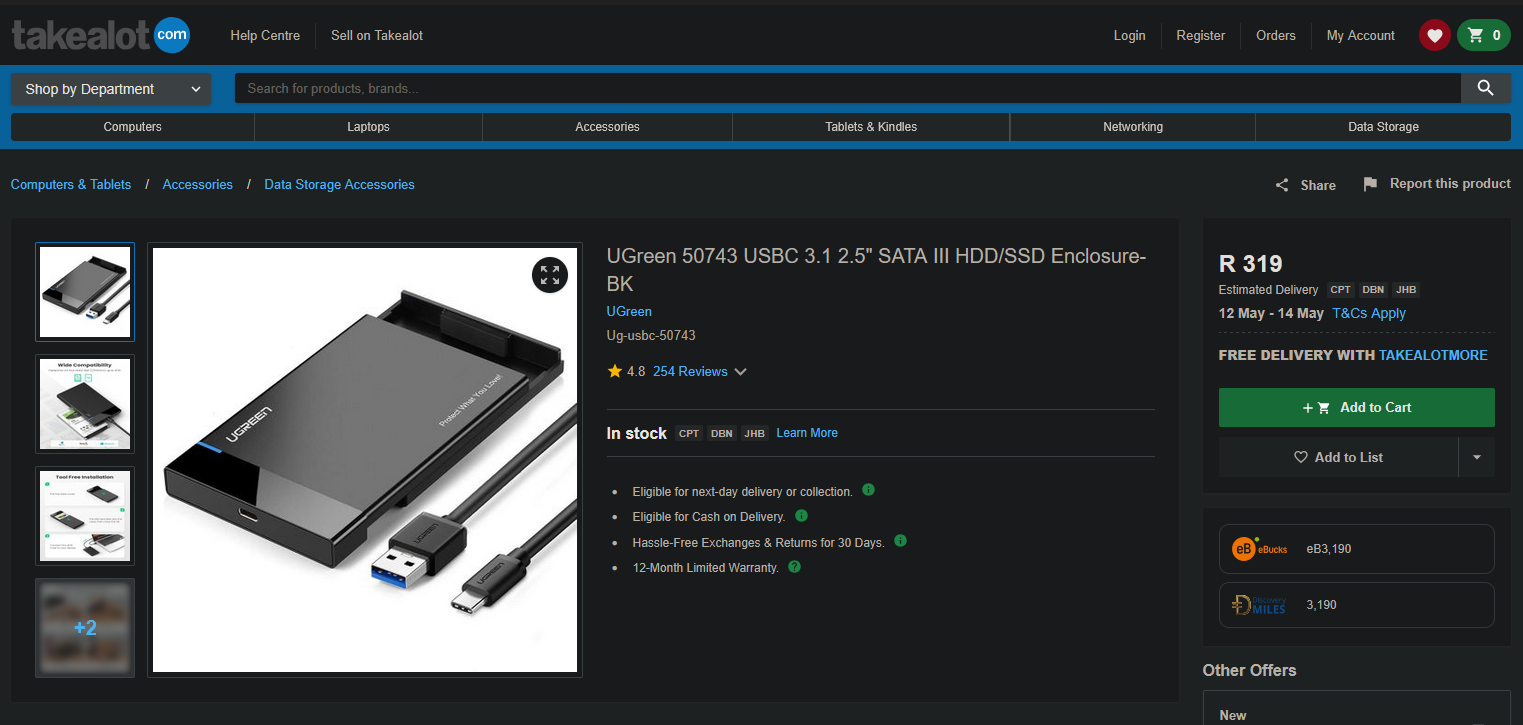Click the fullscreen expand image icon

point(550,275)
